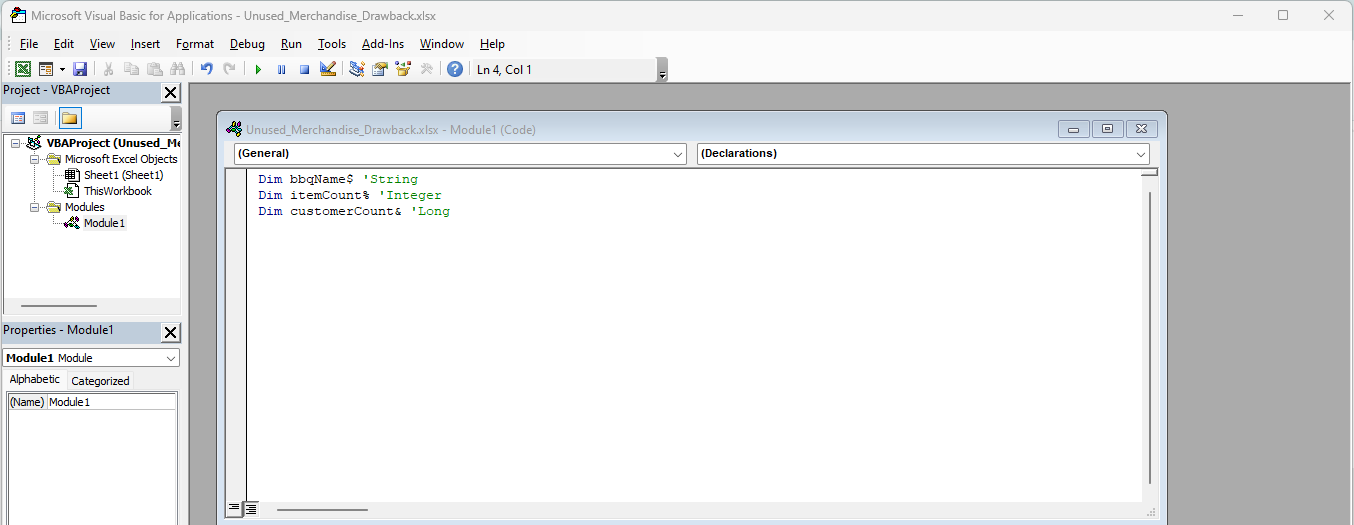Save the workbook with disk icon
The image size is (1354, 525).
(x=80, y=69)
